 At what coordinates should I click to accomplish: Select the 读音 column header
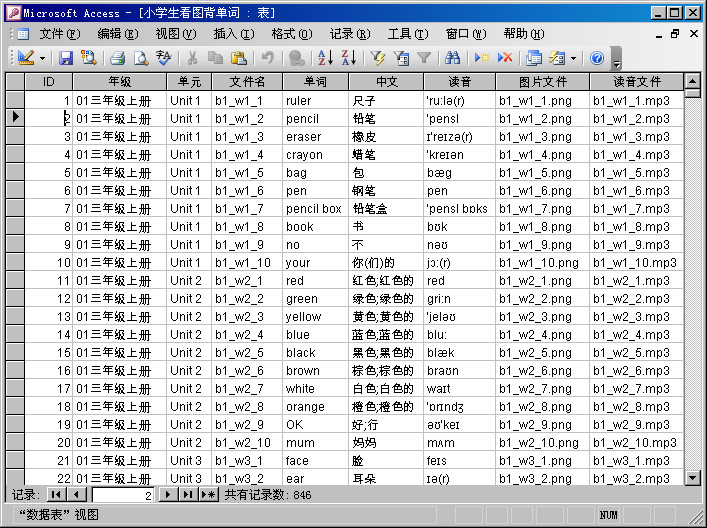pyautogui.click(x=459, y=82)
